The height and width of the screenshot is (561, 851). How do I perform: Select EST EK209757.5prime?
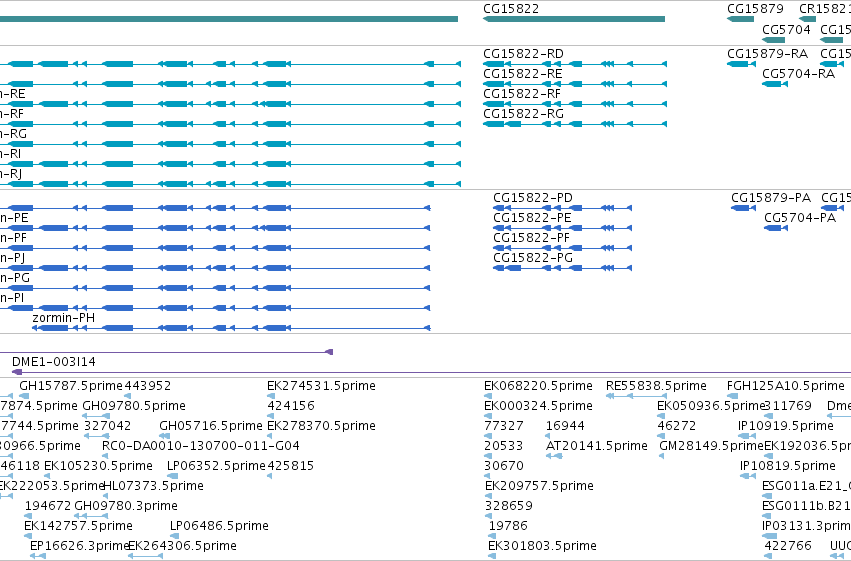[x=539, y=486]
